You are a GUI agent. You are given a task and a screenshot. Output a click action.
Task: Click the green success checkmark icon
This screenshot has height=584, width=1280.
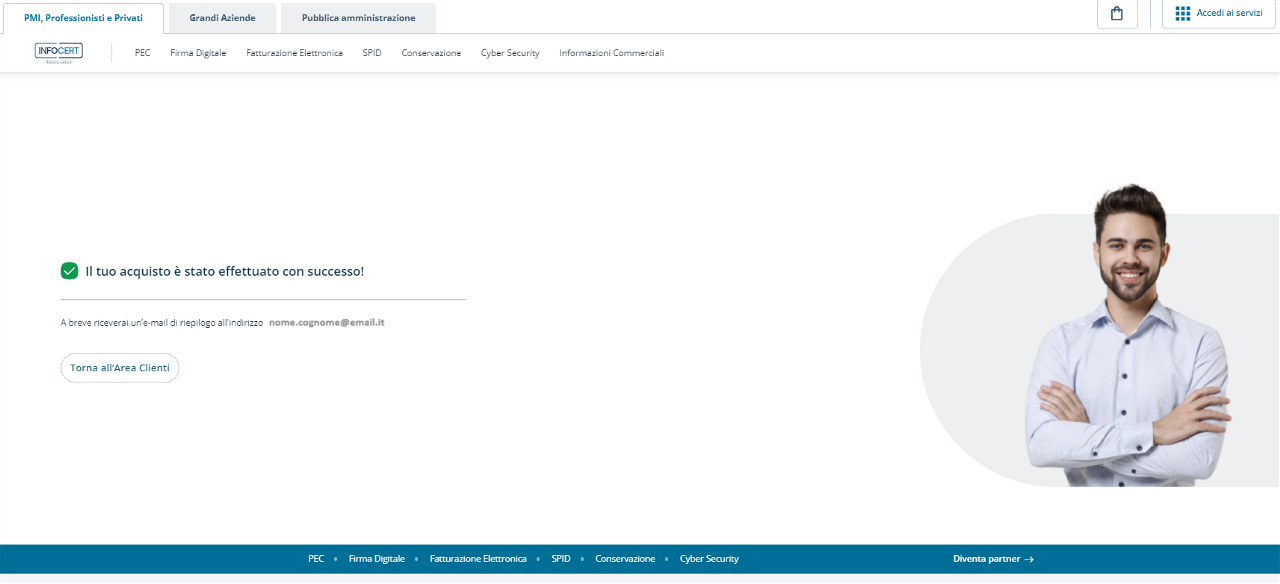[69, 271]
